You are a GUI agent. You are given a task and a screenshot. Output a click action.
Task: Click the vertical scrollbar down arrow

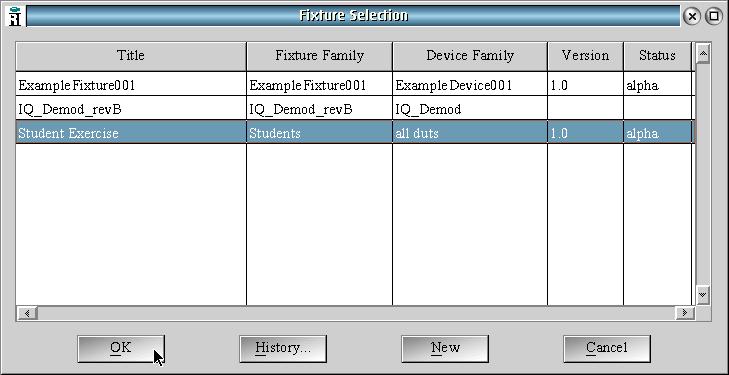(x=703, y=294)
